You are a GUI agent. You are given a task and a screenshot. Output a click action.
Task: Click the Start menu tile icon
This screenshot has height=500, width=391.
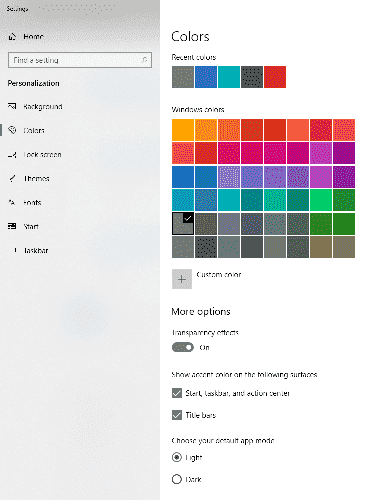pyautogui.click(x=12, y=226)
